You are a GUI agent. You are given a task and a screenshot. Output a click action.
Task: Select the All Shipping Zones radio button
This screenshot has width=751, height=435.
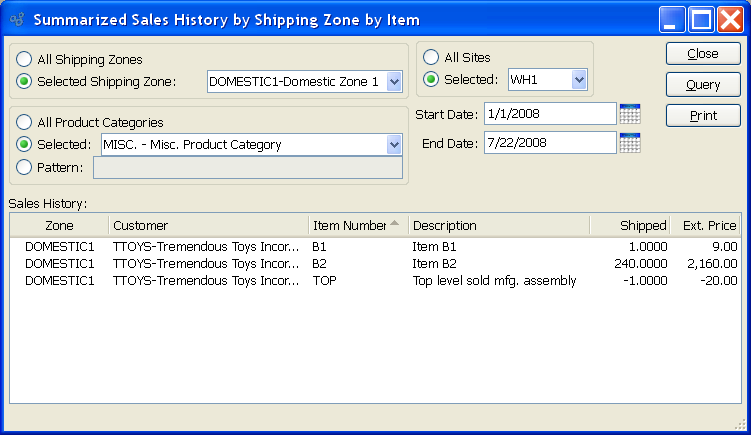(24, 60)
